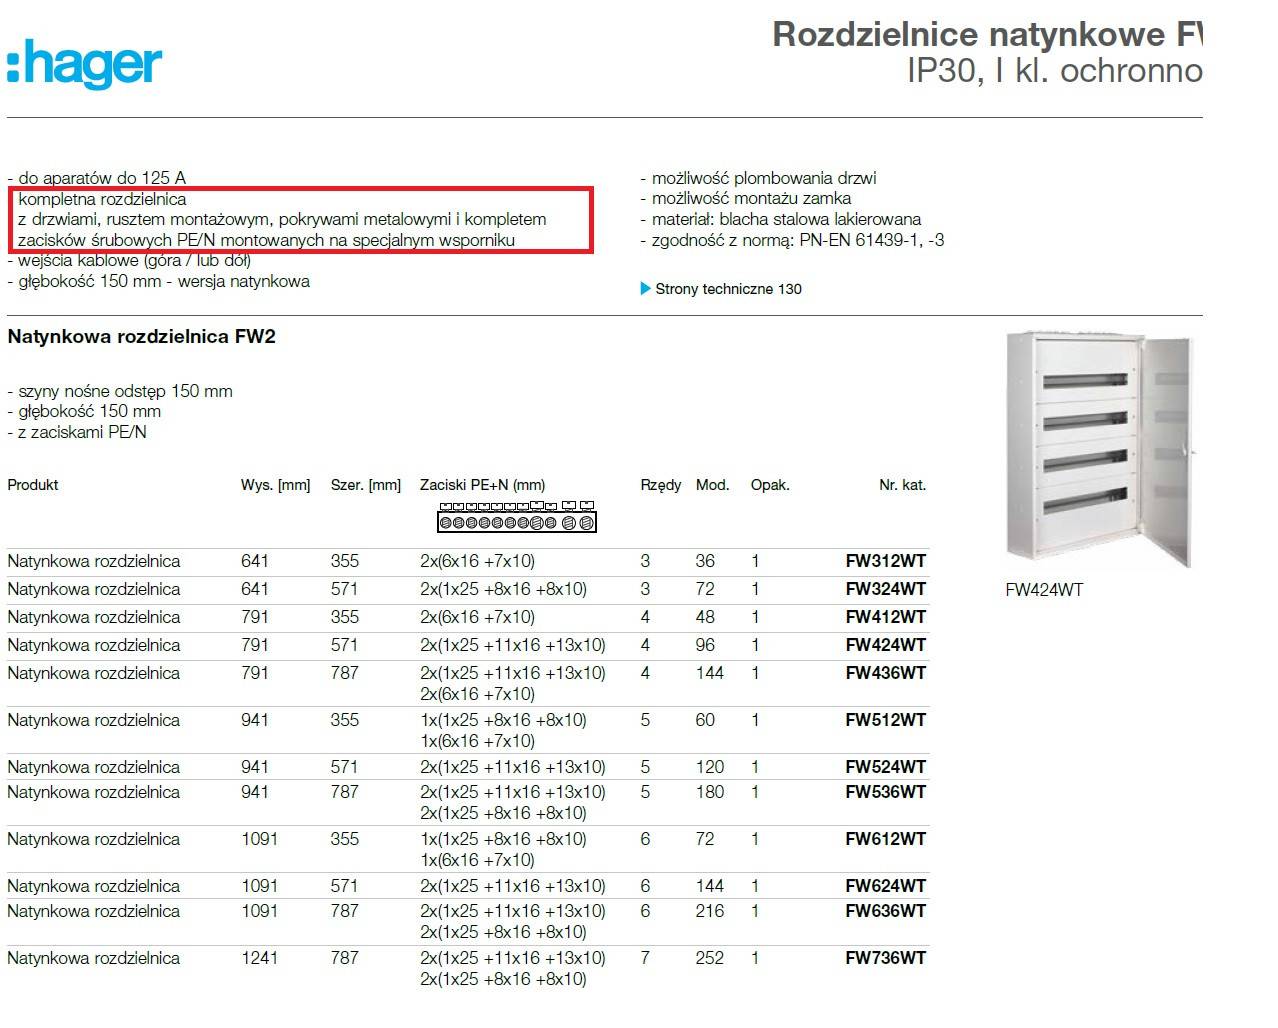This screenshot has width=1278, height=1028.
Task: Click catalog number FW436WT
Action: [885, 673]
